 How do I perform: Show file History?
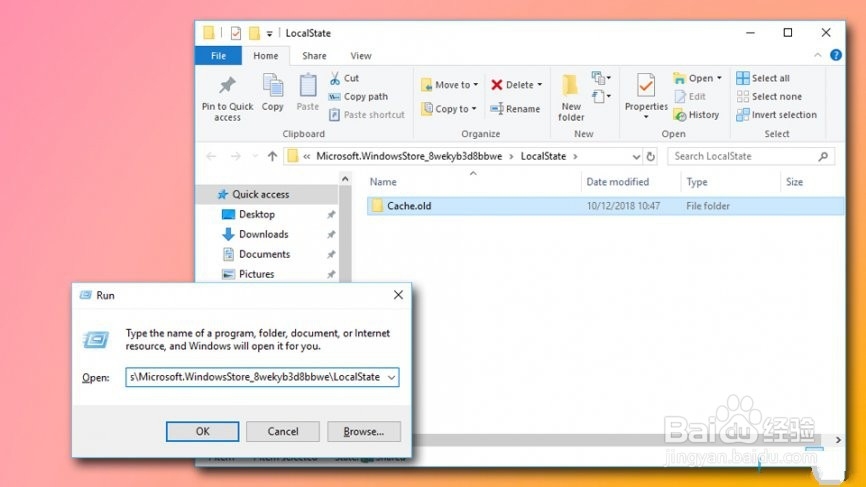[x=696, y=115]
